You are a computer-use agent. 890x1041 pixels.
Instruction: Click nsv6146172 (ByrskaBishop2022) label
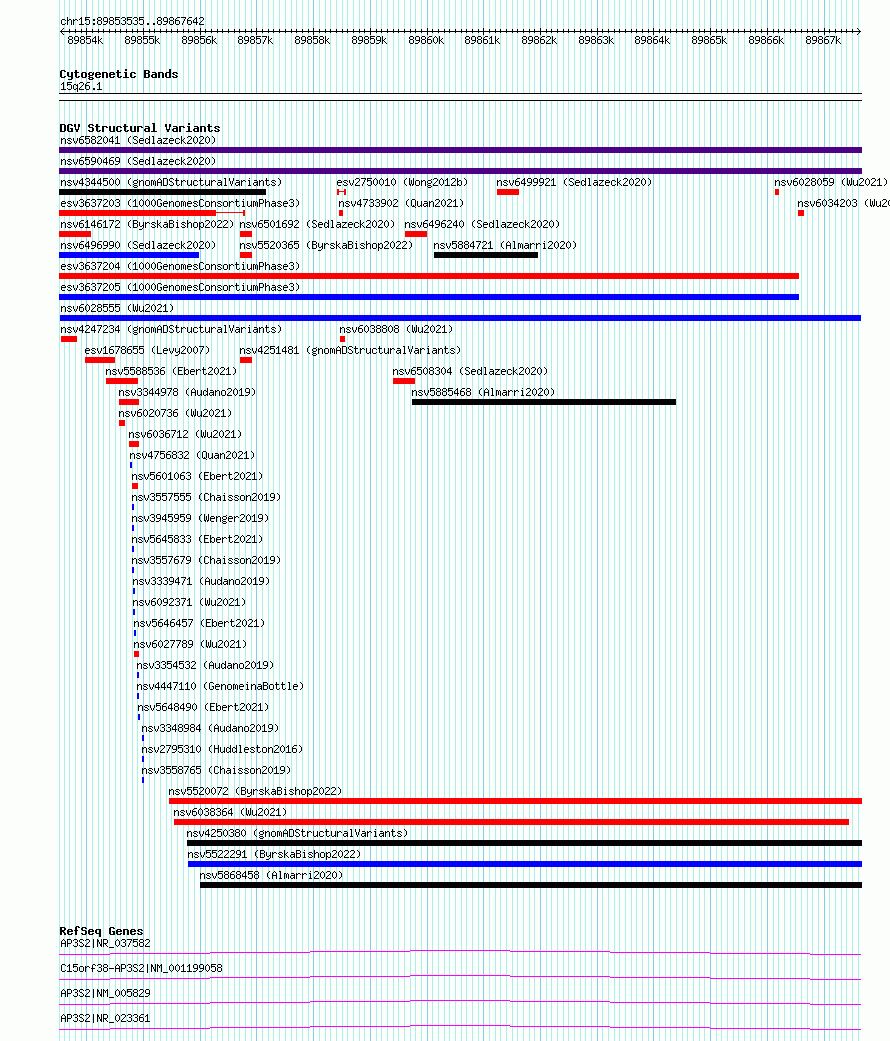[147, 224]
